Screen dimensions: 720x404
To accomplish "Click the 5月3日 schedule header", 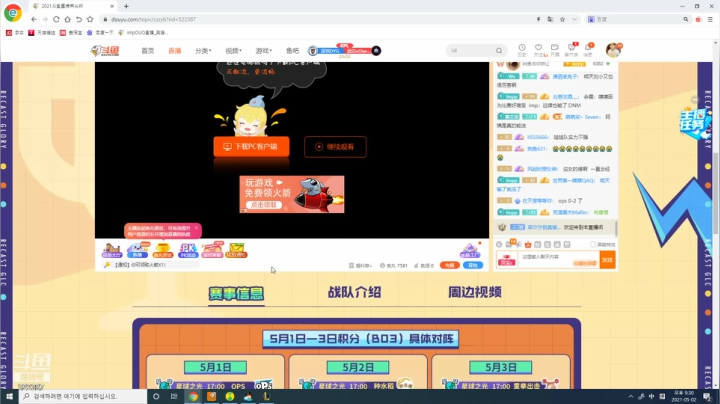I will [x=501, y=367].
